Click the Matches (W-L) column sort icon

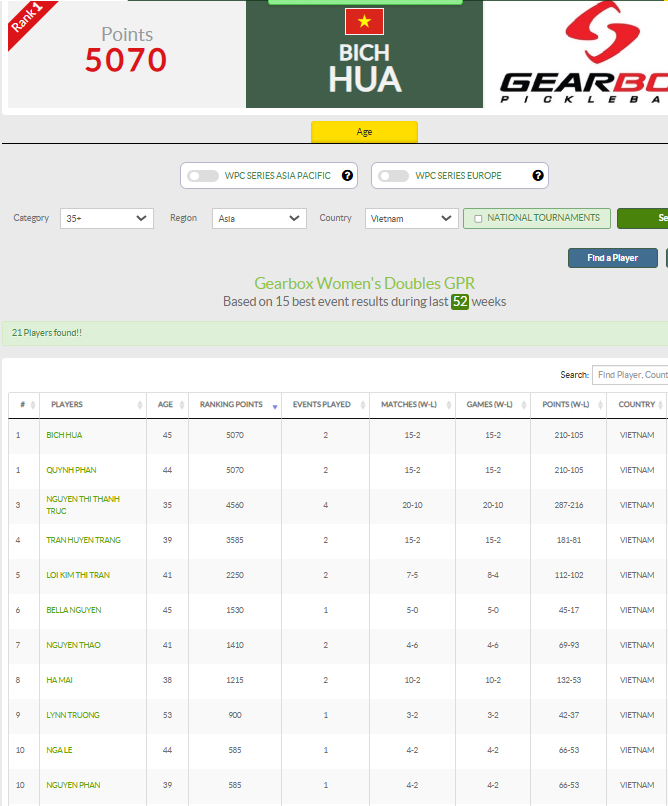click(449, 405)
